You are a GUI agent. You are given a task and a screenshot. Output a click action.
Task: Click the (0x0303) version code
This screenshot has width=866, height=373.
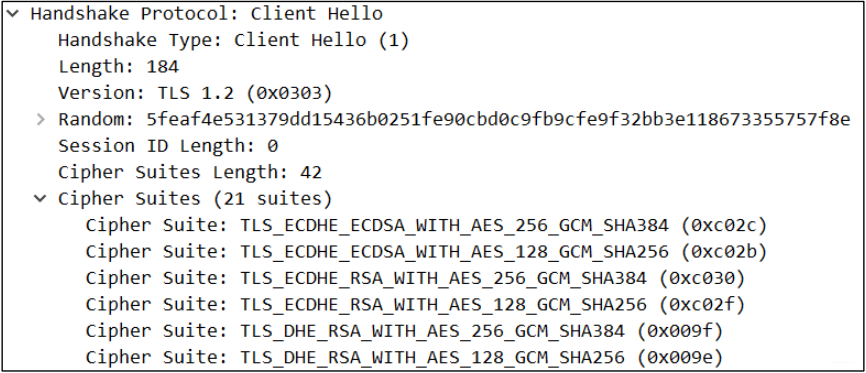(x=289, y=93)
